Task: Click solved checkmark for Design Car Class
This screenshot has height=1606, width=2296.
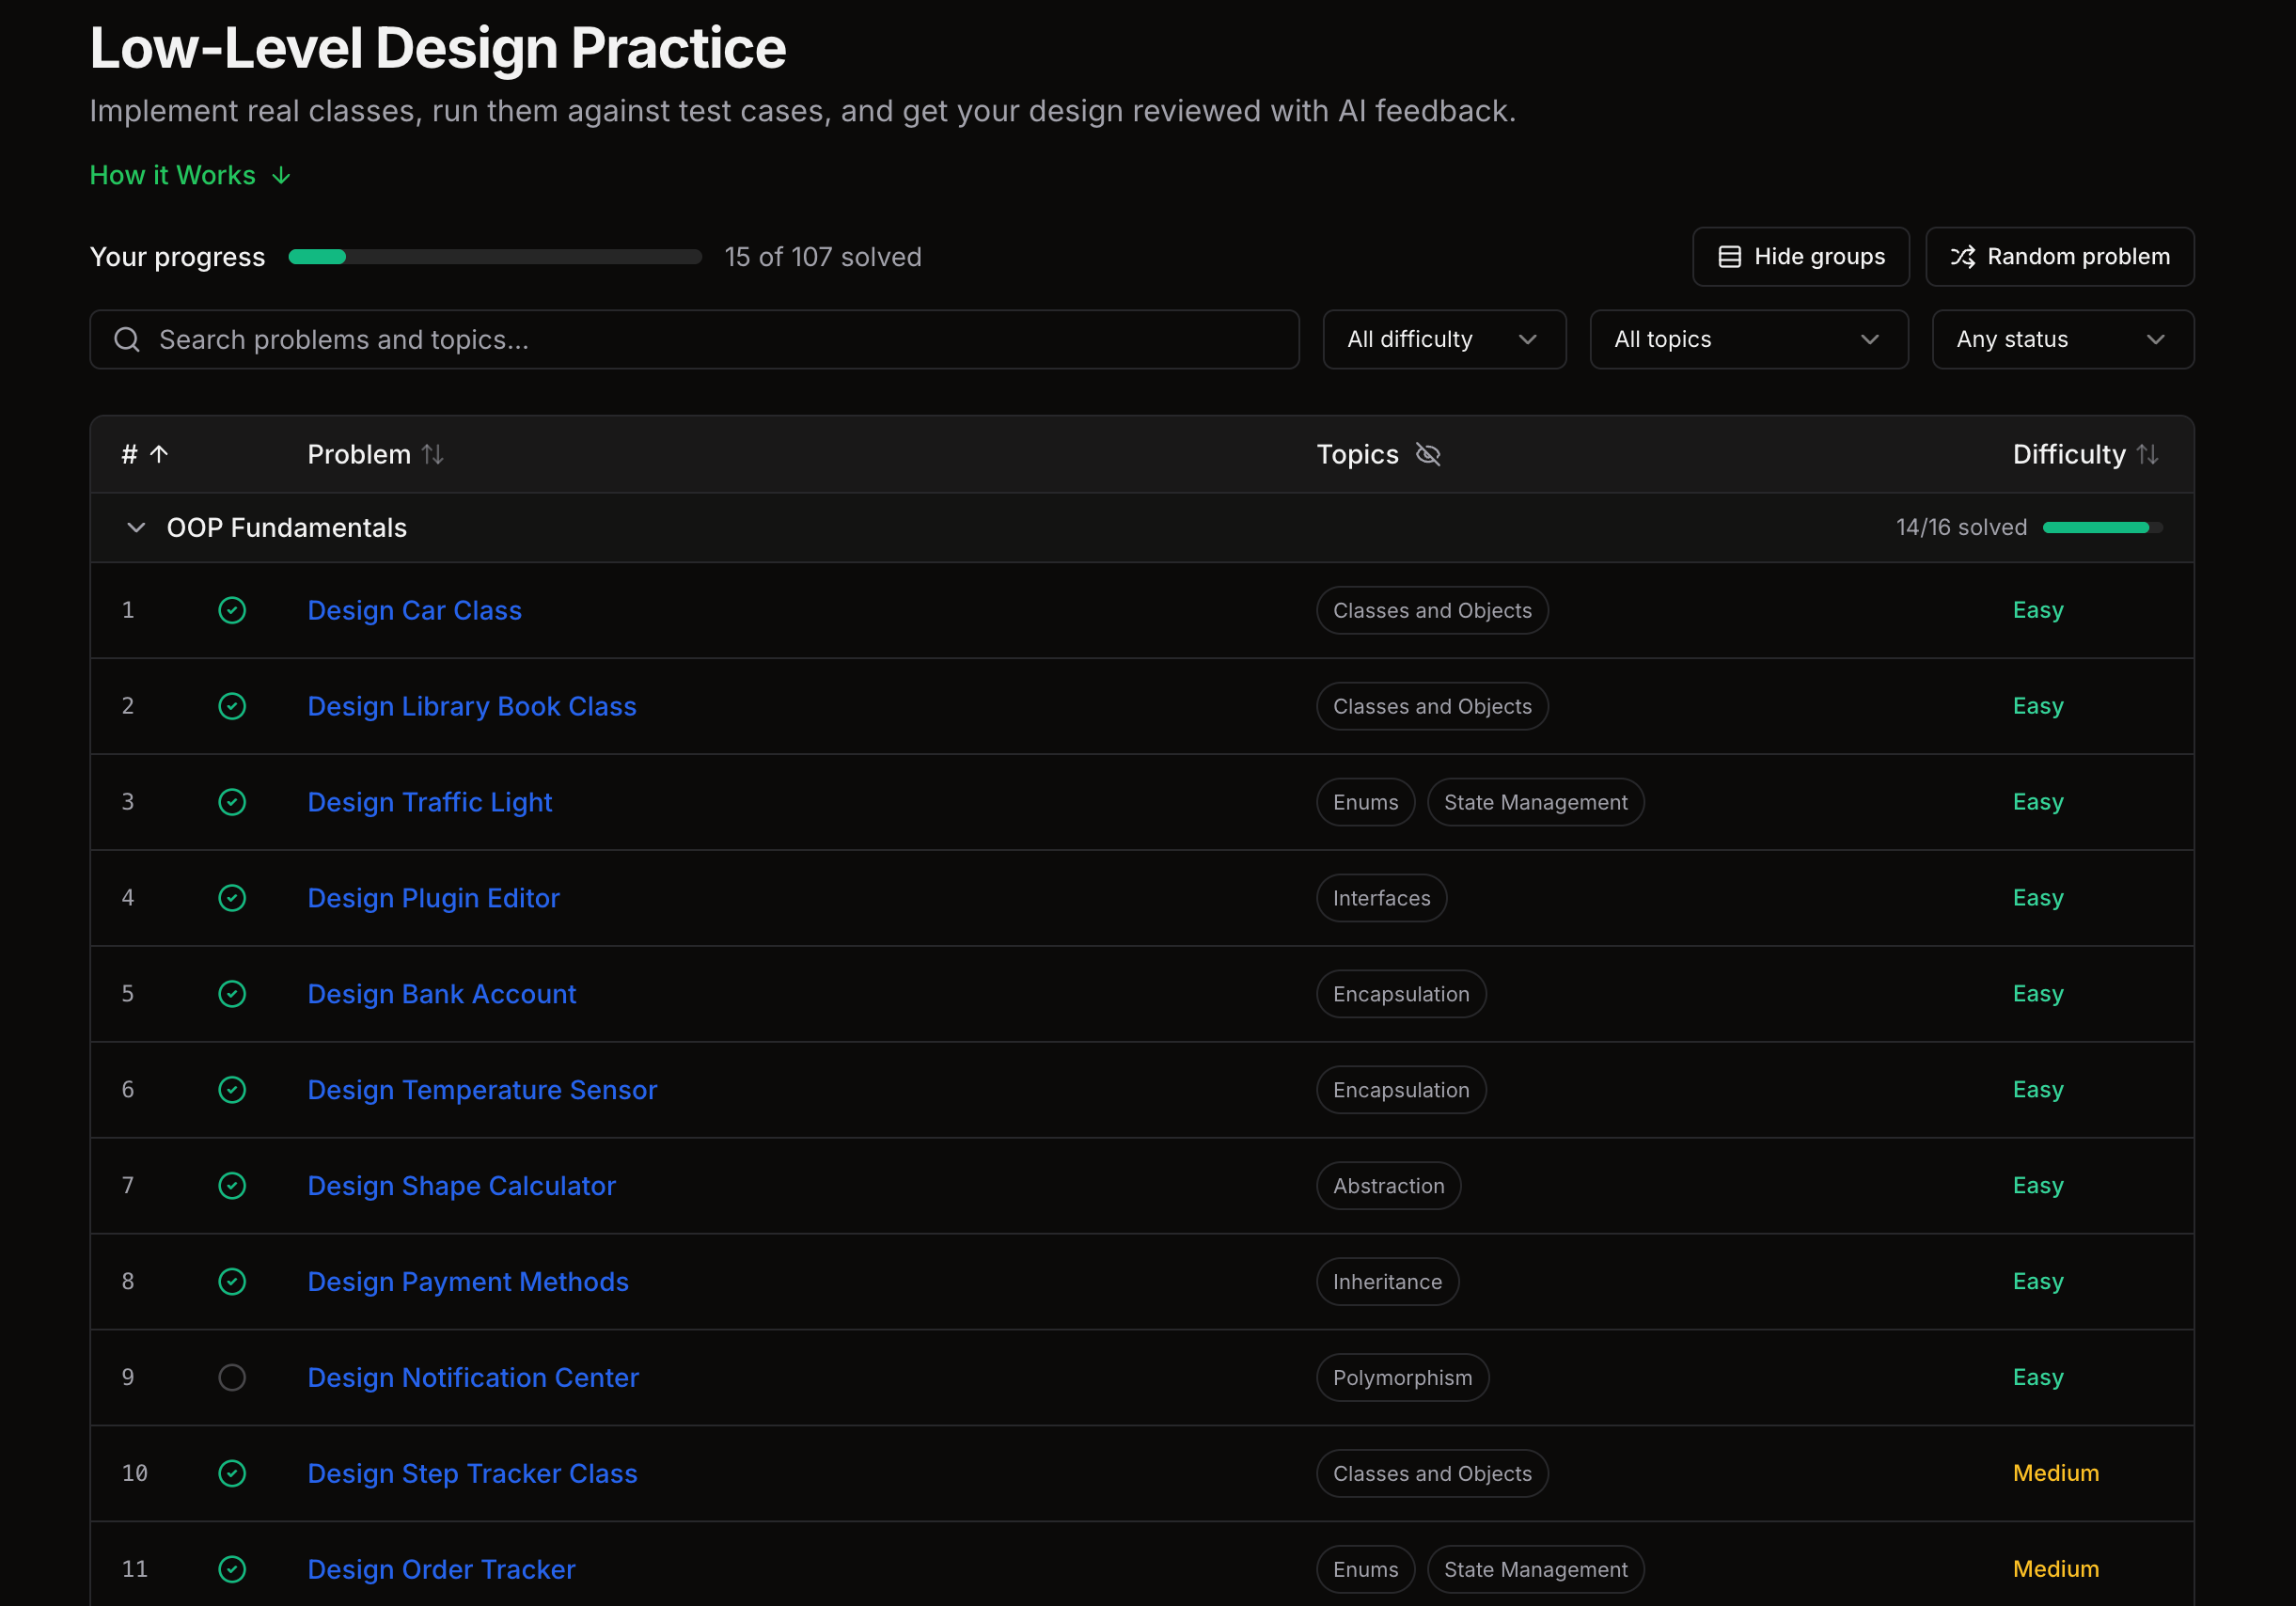Action: tap(232, 610)
